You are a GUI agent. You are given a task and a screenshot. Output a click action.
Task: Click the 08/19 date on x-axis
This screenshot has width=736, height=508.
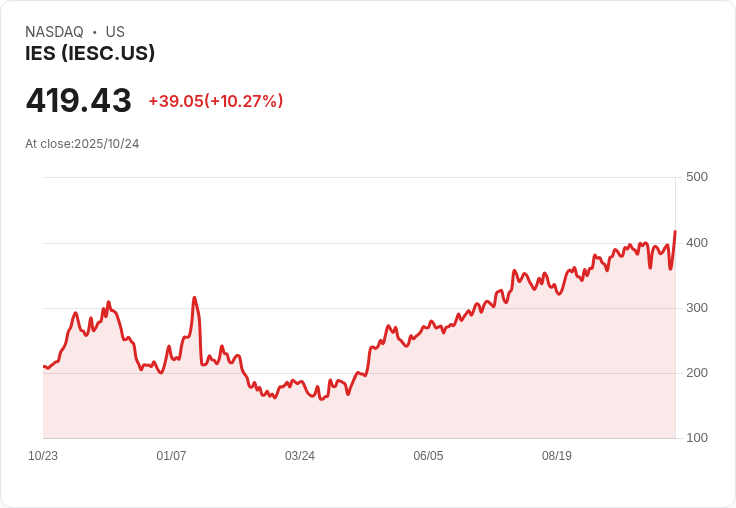click(x=557, y=456)
